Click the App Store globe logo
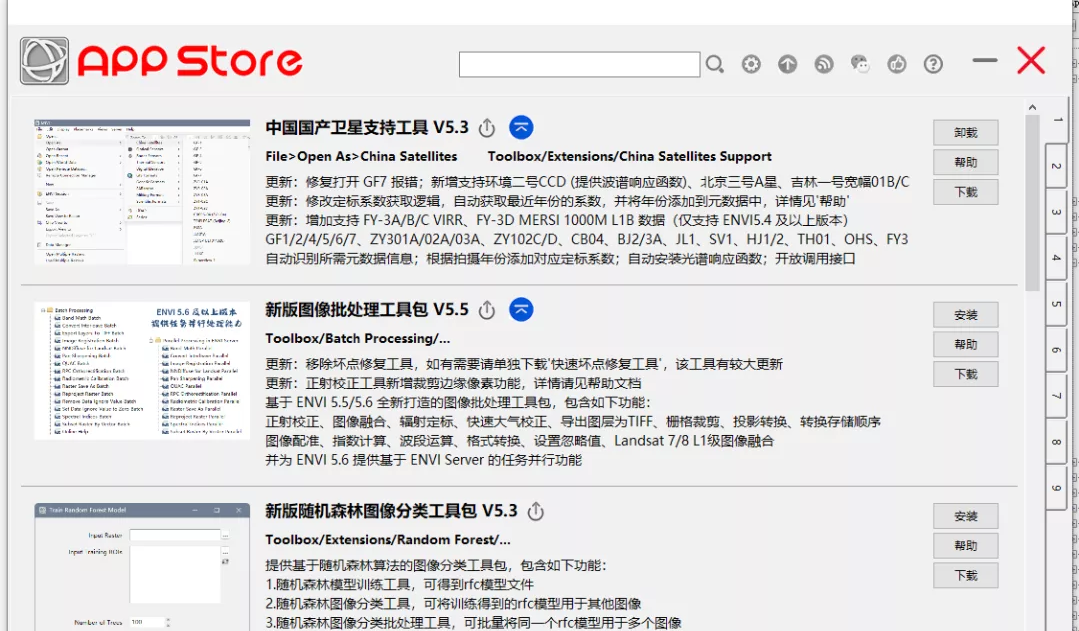Viewport: 1079px width, 631px height. click(x=44, y=61)
